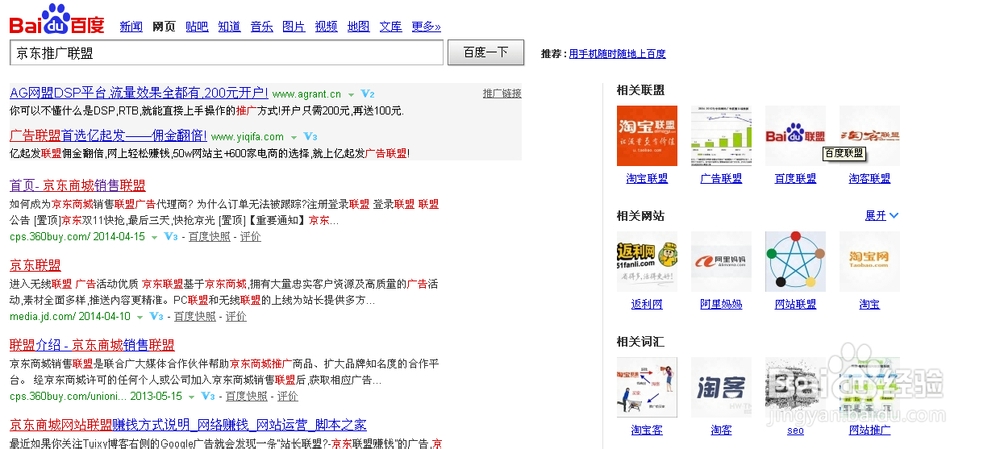This screenshot has width=1000, height=449.
Task: Click the 淘客联盟 thumbnail image
Action: pyautogui.click(x=869, y=136)
